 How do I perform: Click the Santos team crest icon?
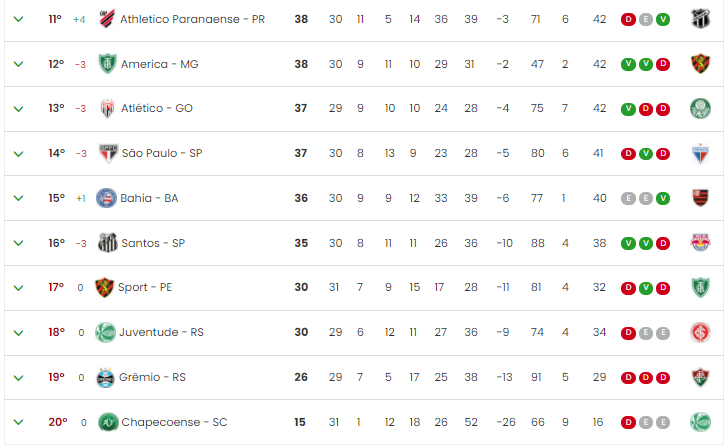[x=108, y=243]
